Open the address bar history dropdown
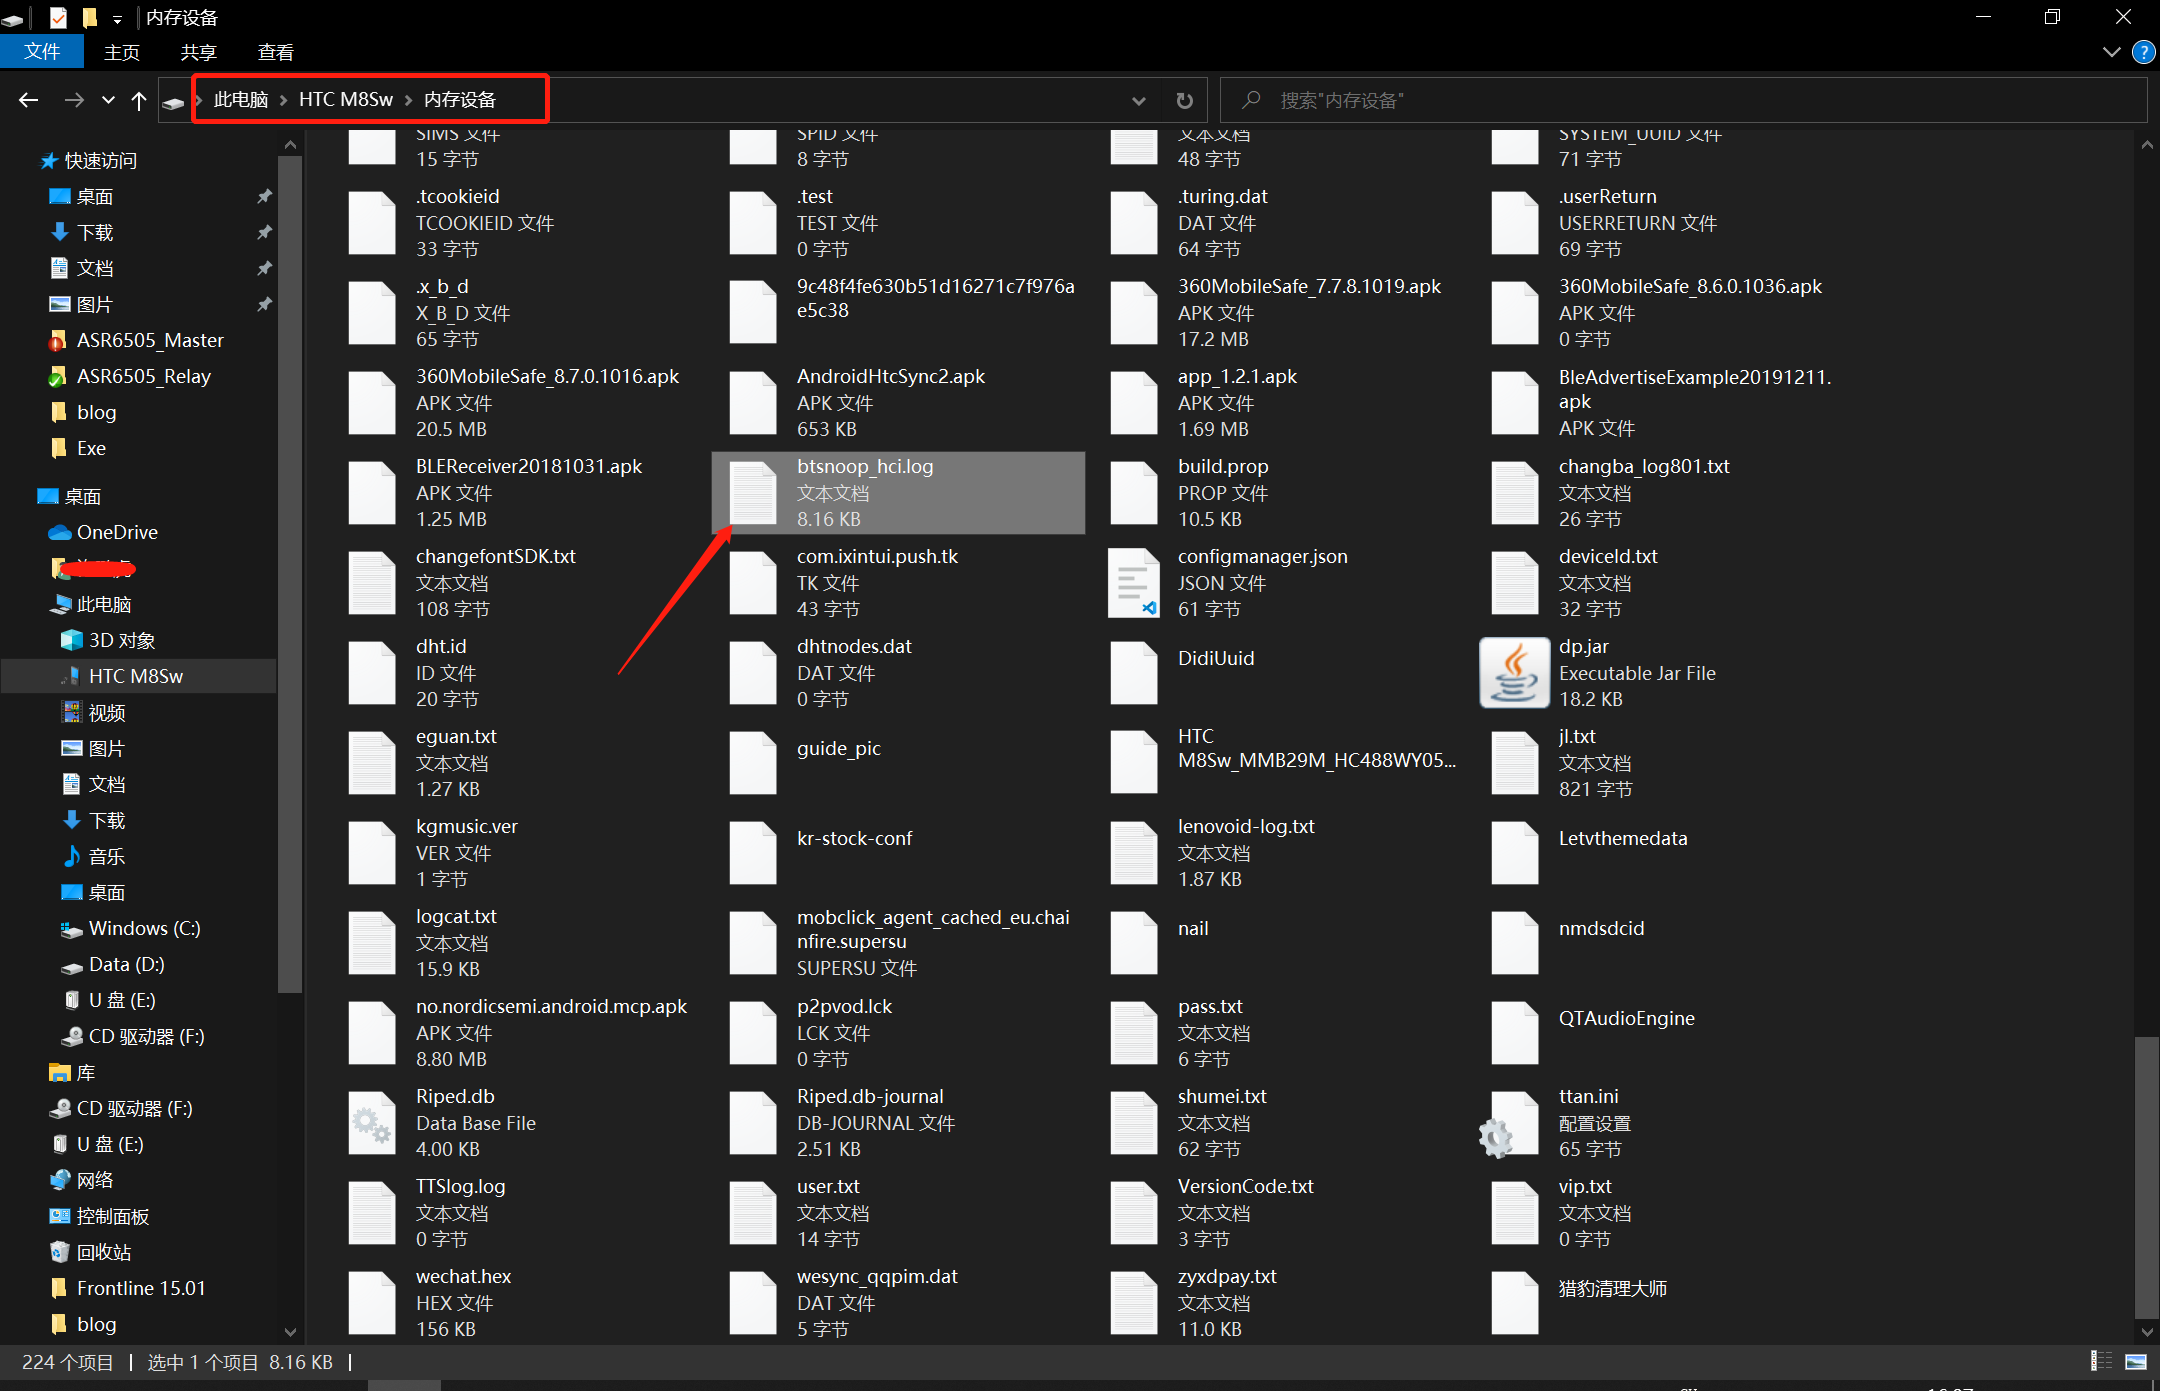2160x1391 pixels. [x=1138, y=99]
